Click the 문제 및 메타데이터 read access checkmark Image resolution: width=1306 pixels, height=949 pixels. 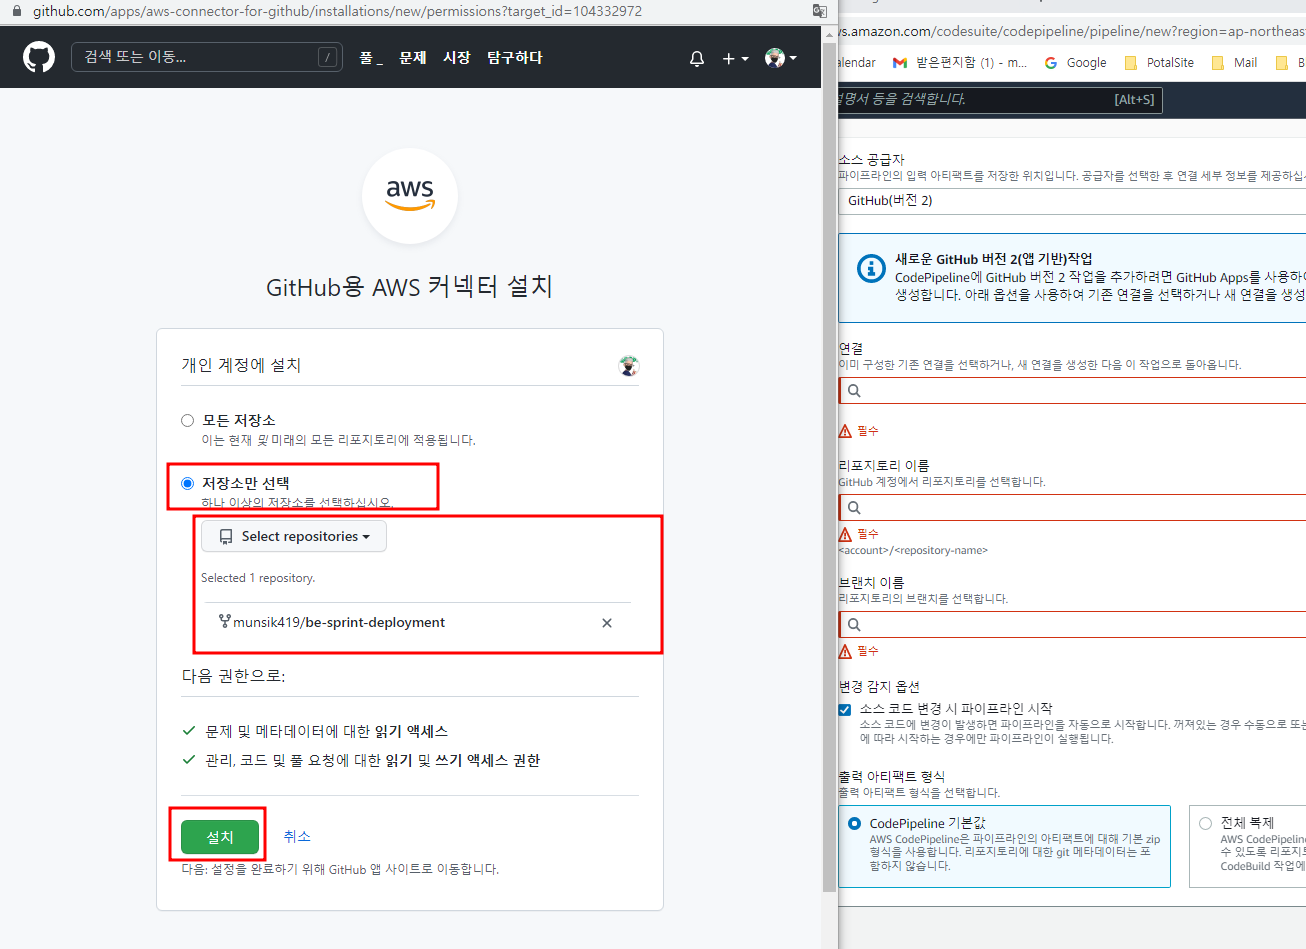pos(189,731)
